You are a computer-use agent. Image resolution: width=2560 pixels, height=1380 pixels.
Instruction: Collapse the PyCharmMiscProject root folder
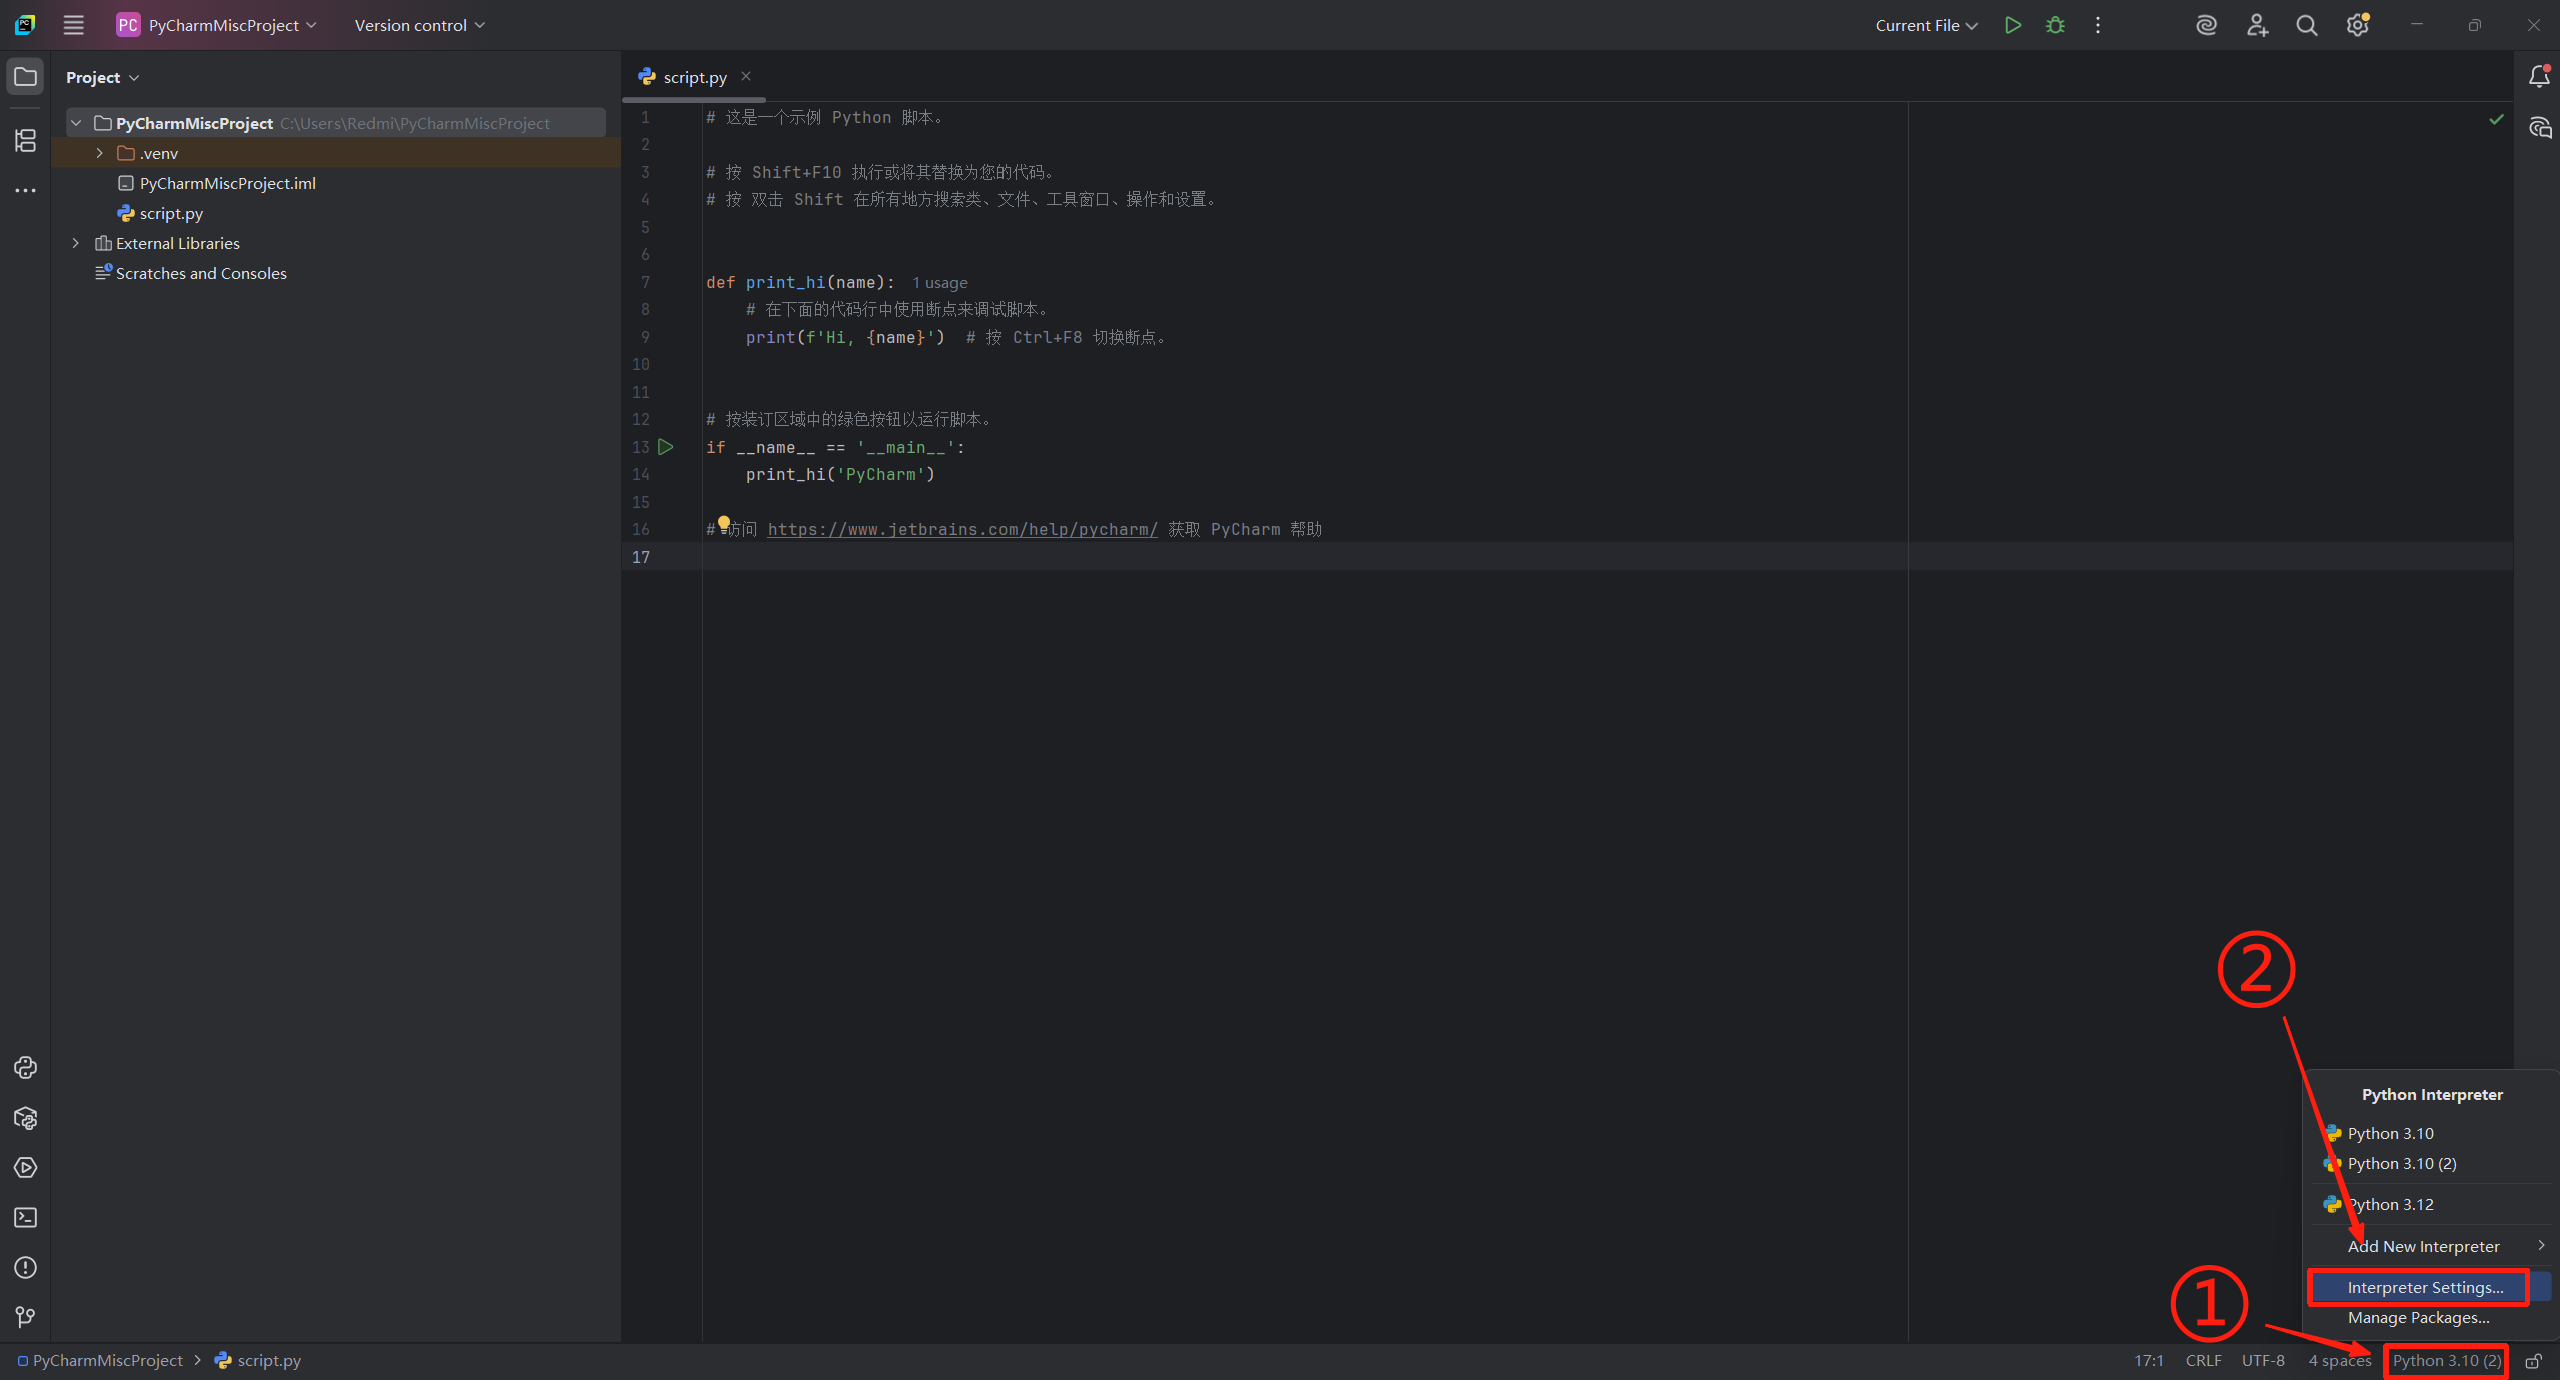pos(76,123)
